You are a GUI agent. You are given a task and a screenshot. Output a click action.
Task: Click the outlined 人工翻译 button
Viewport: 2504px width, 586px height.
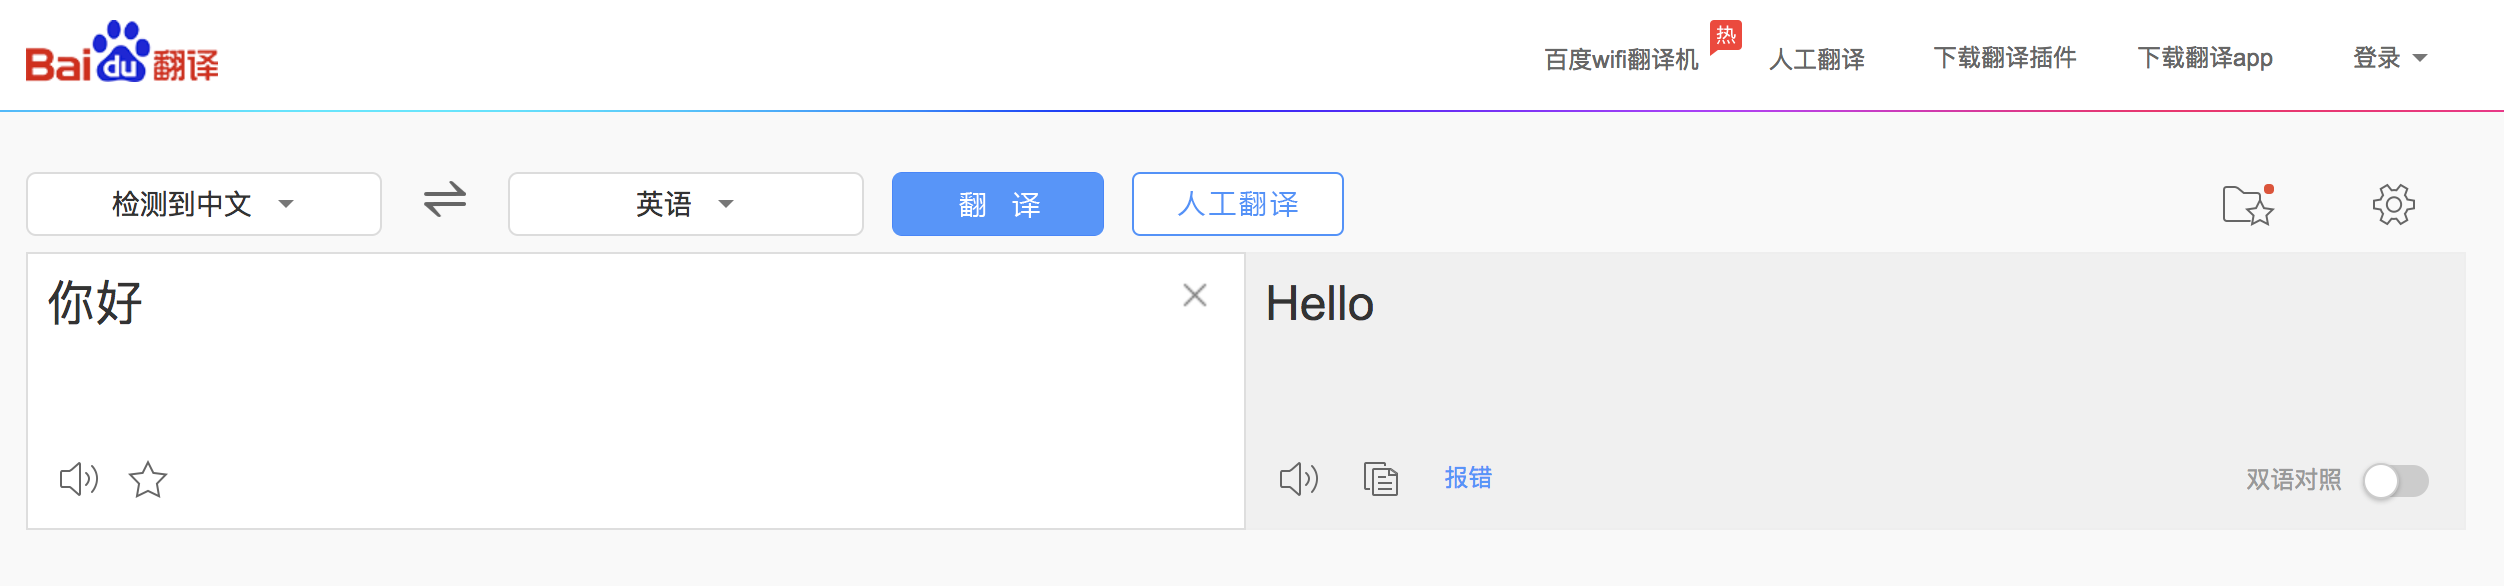1238,204
